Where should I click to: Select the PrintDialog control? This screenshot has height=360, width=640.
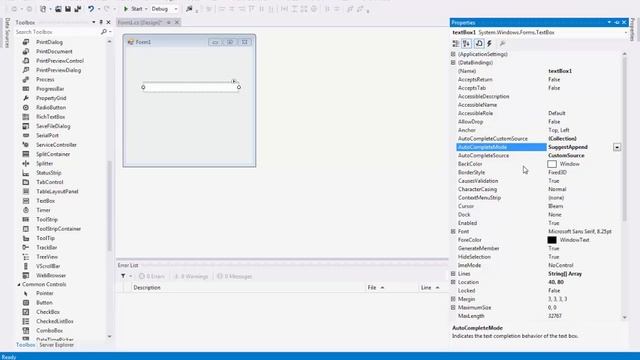tap(49, 42)
